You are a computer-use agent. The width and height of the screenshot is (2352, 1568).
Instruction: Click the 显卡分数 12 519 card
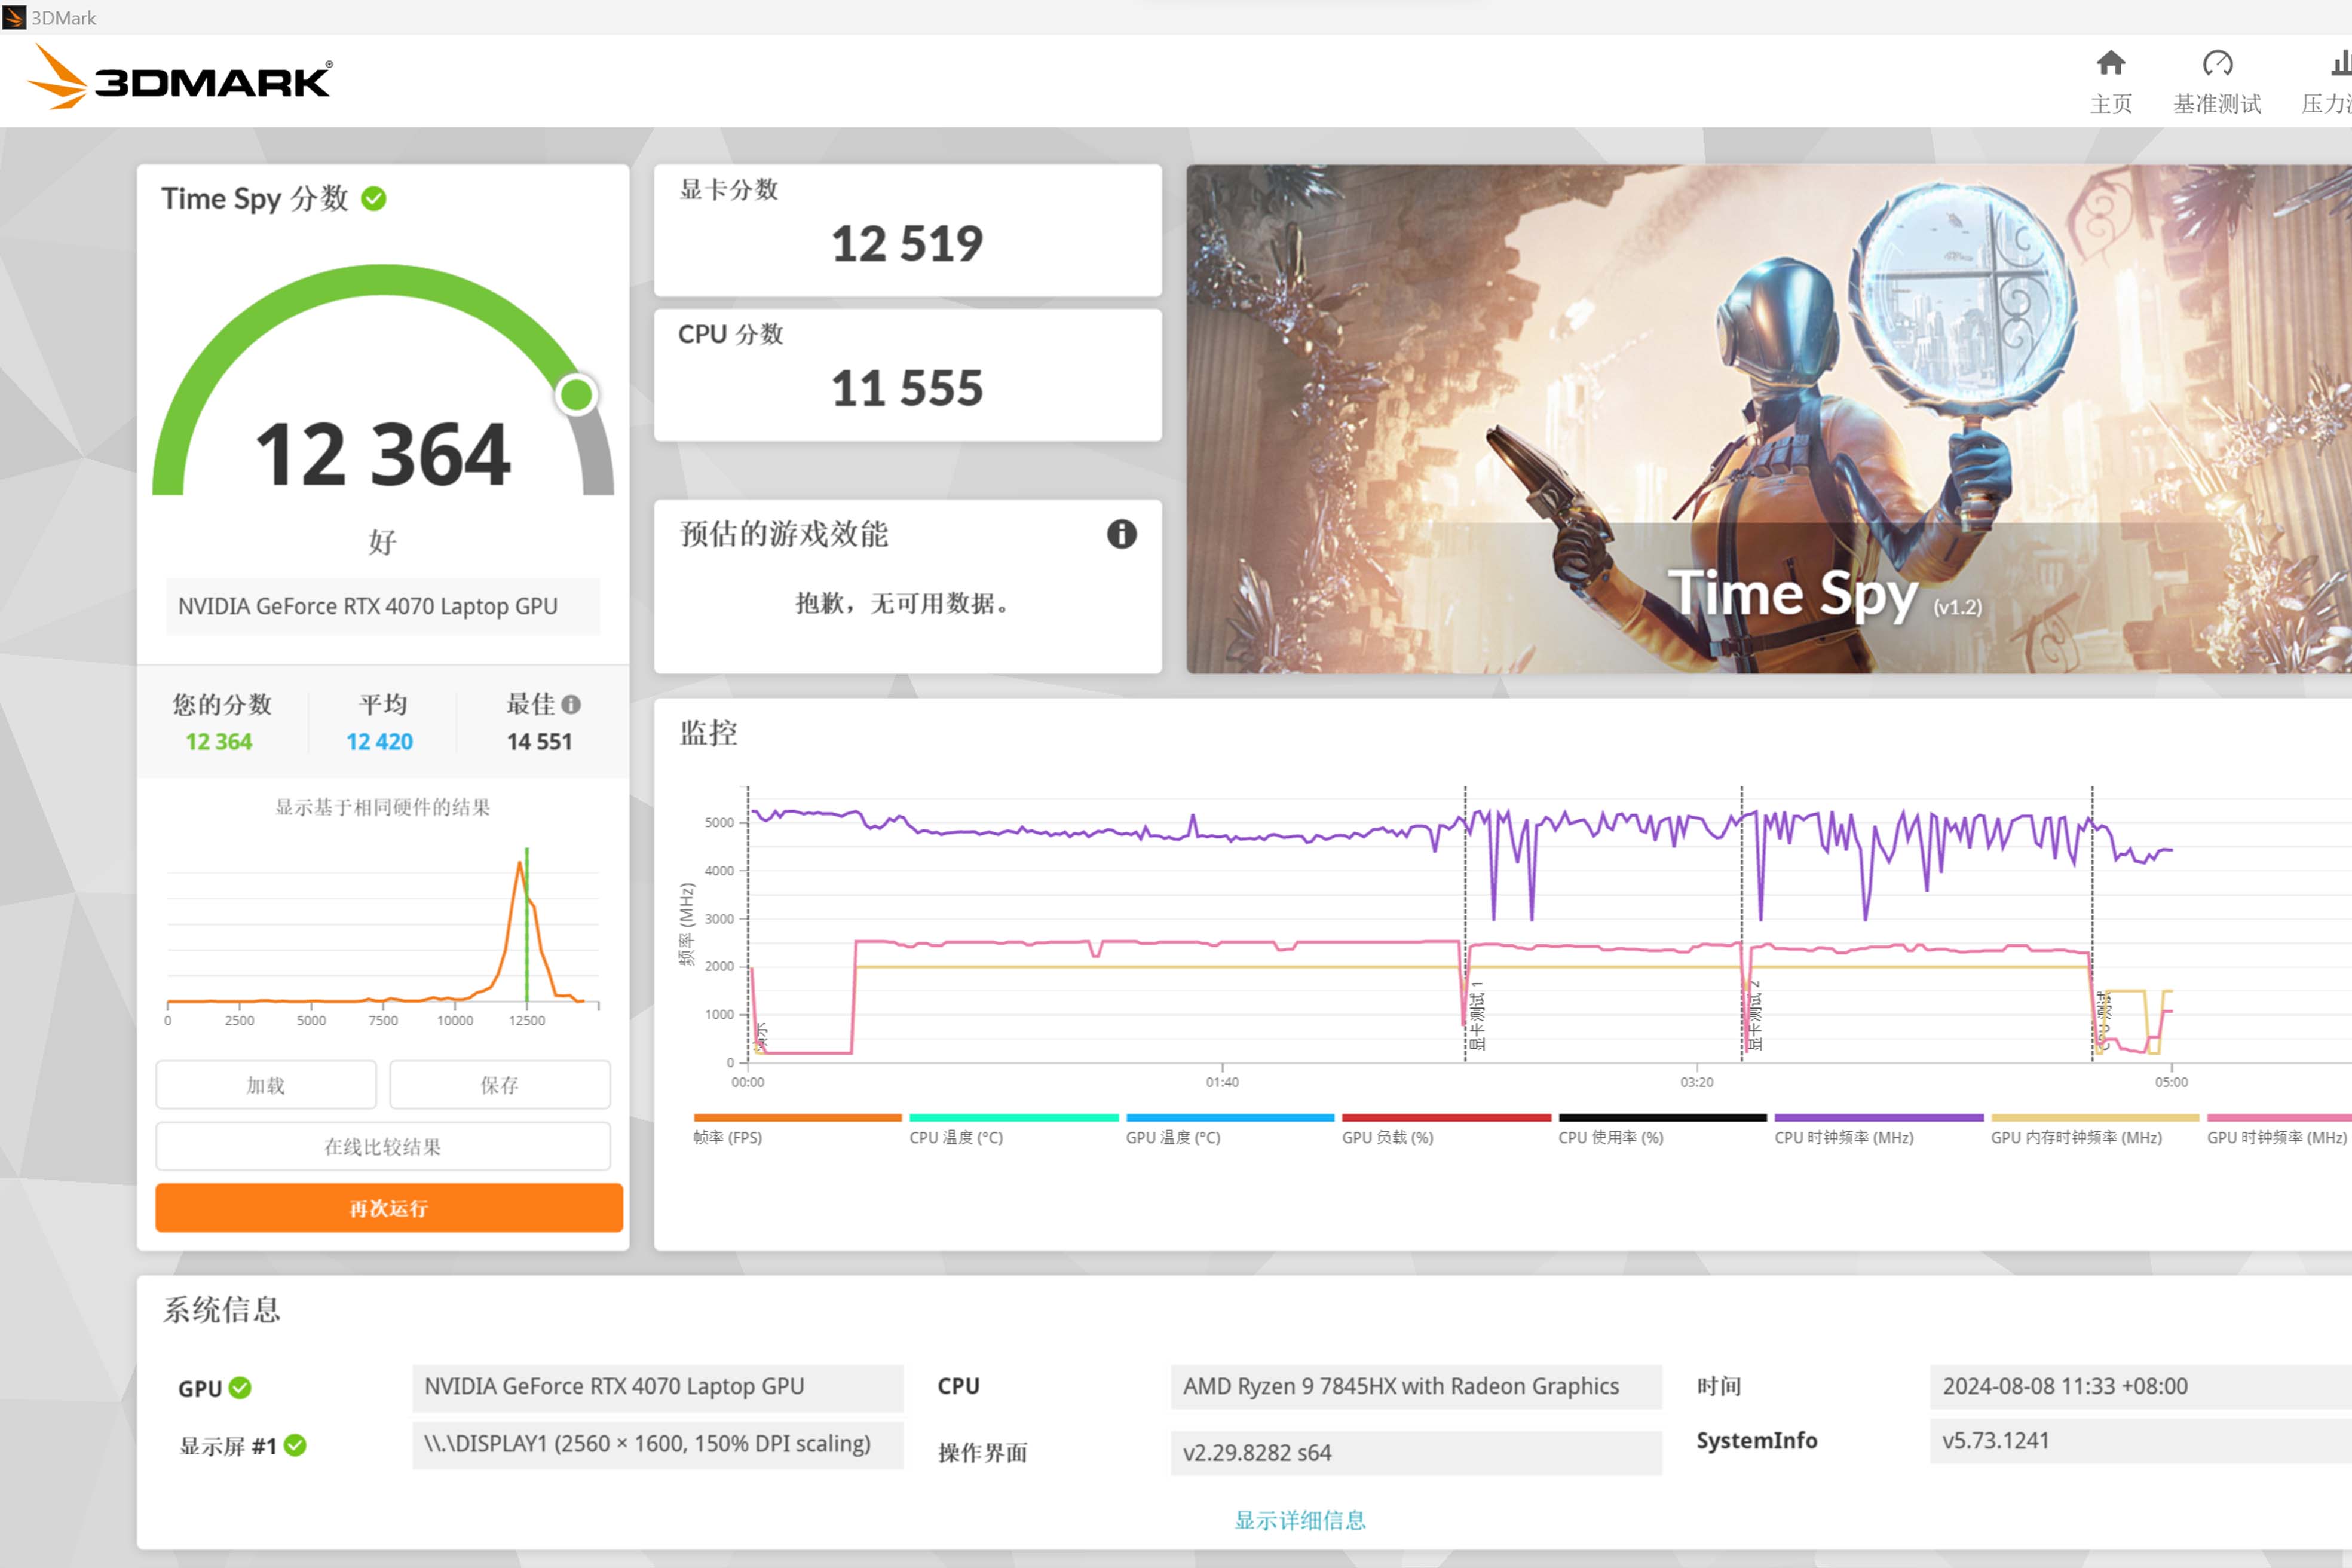(x=907, y=230)
